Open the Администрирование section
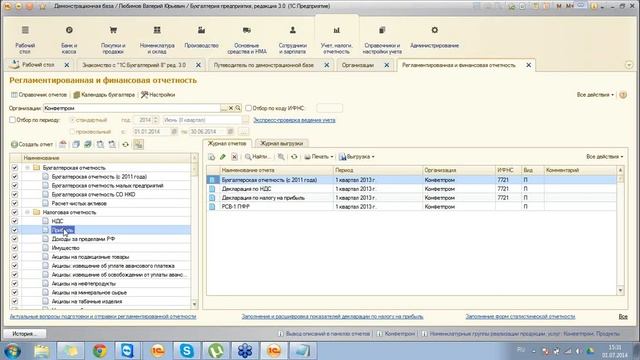Image resolution: width=640 pixels, height=360 pixels. 435,37
